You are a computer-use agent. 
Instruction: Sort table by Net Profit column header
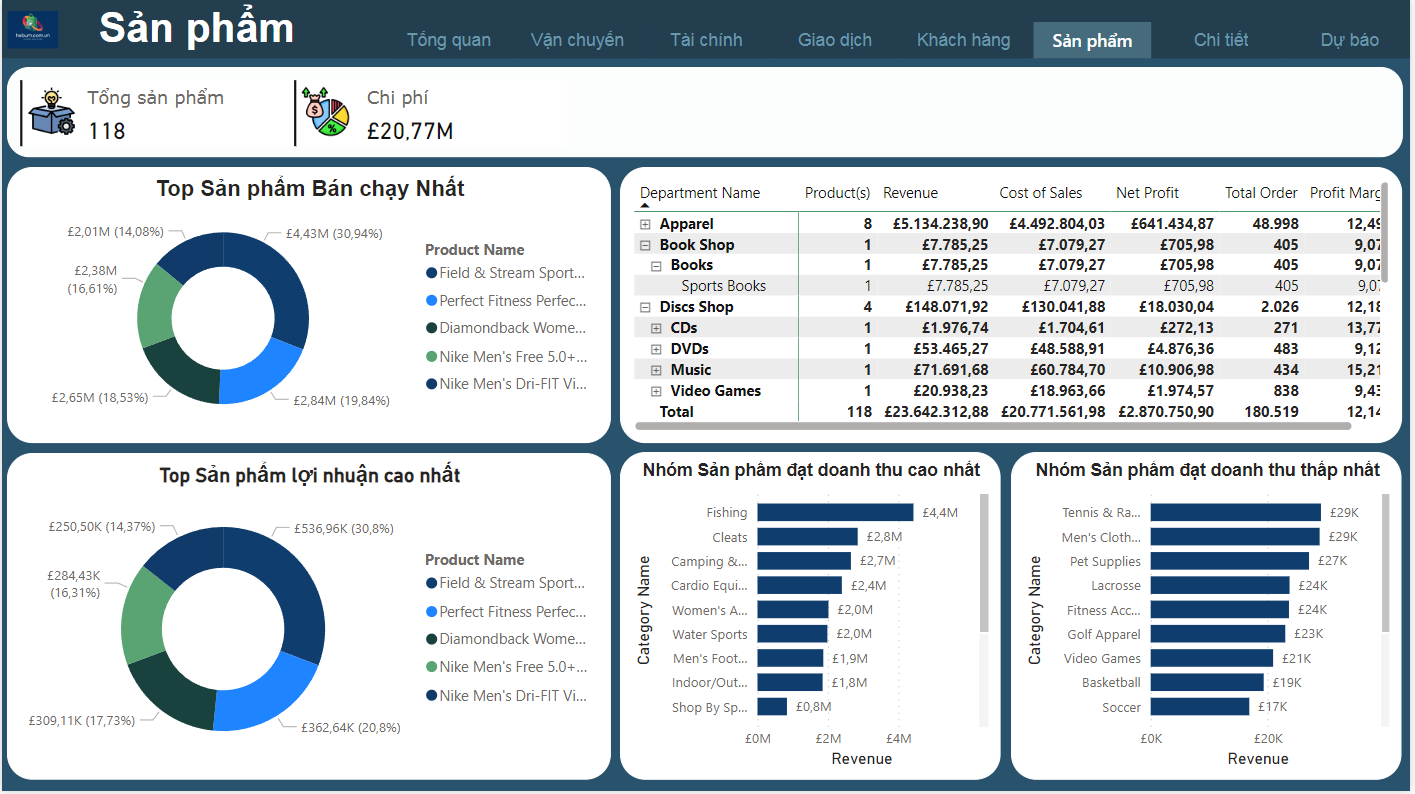[x=1147, y=193]
